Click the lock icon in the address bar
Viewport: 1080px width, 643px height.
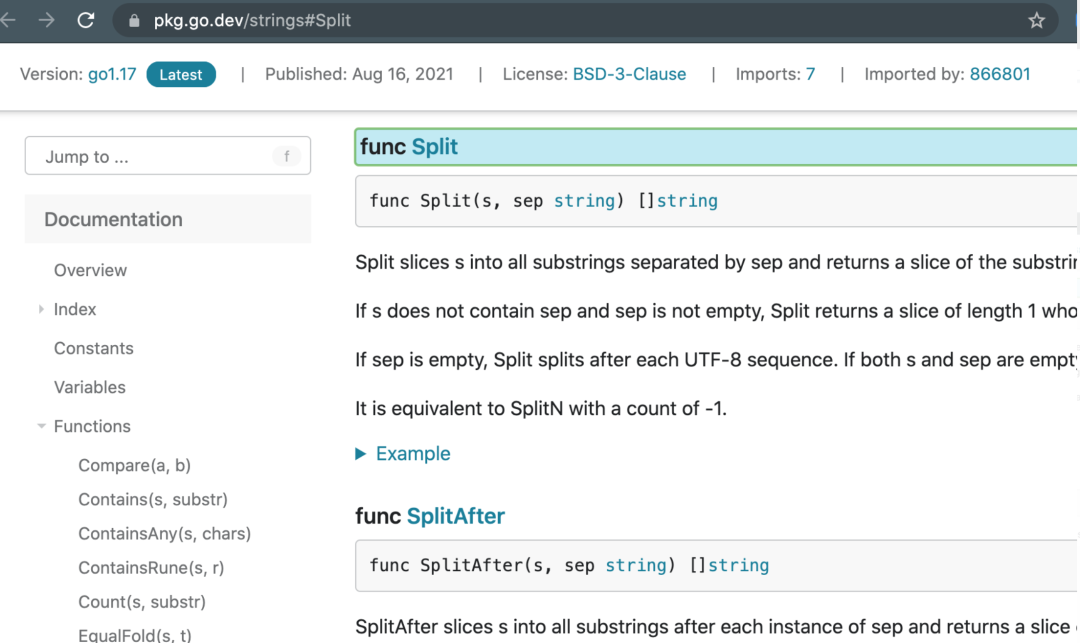(134, 21)
